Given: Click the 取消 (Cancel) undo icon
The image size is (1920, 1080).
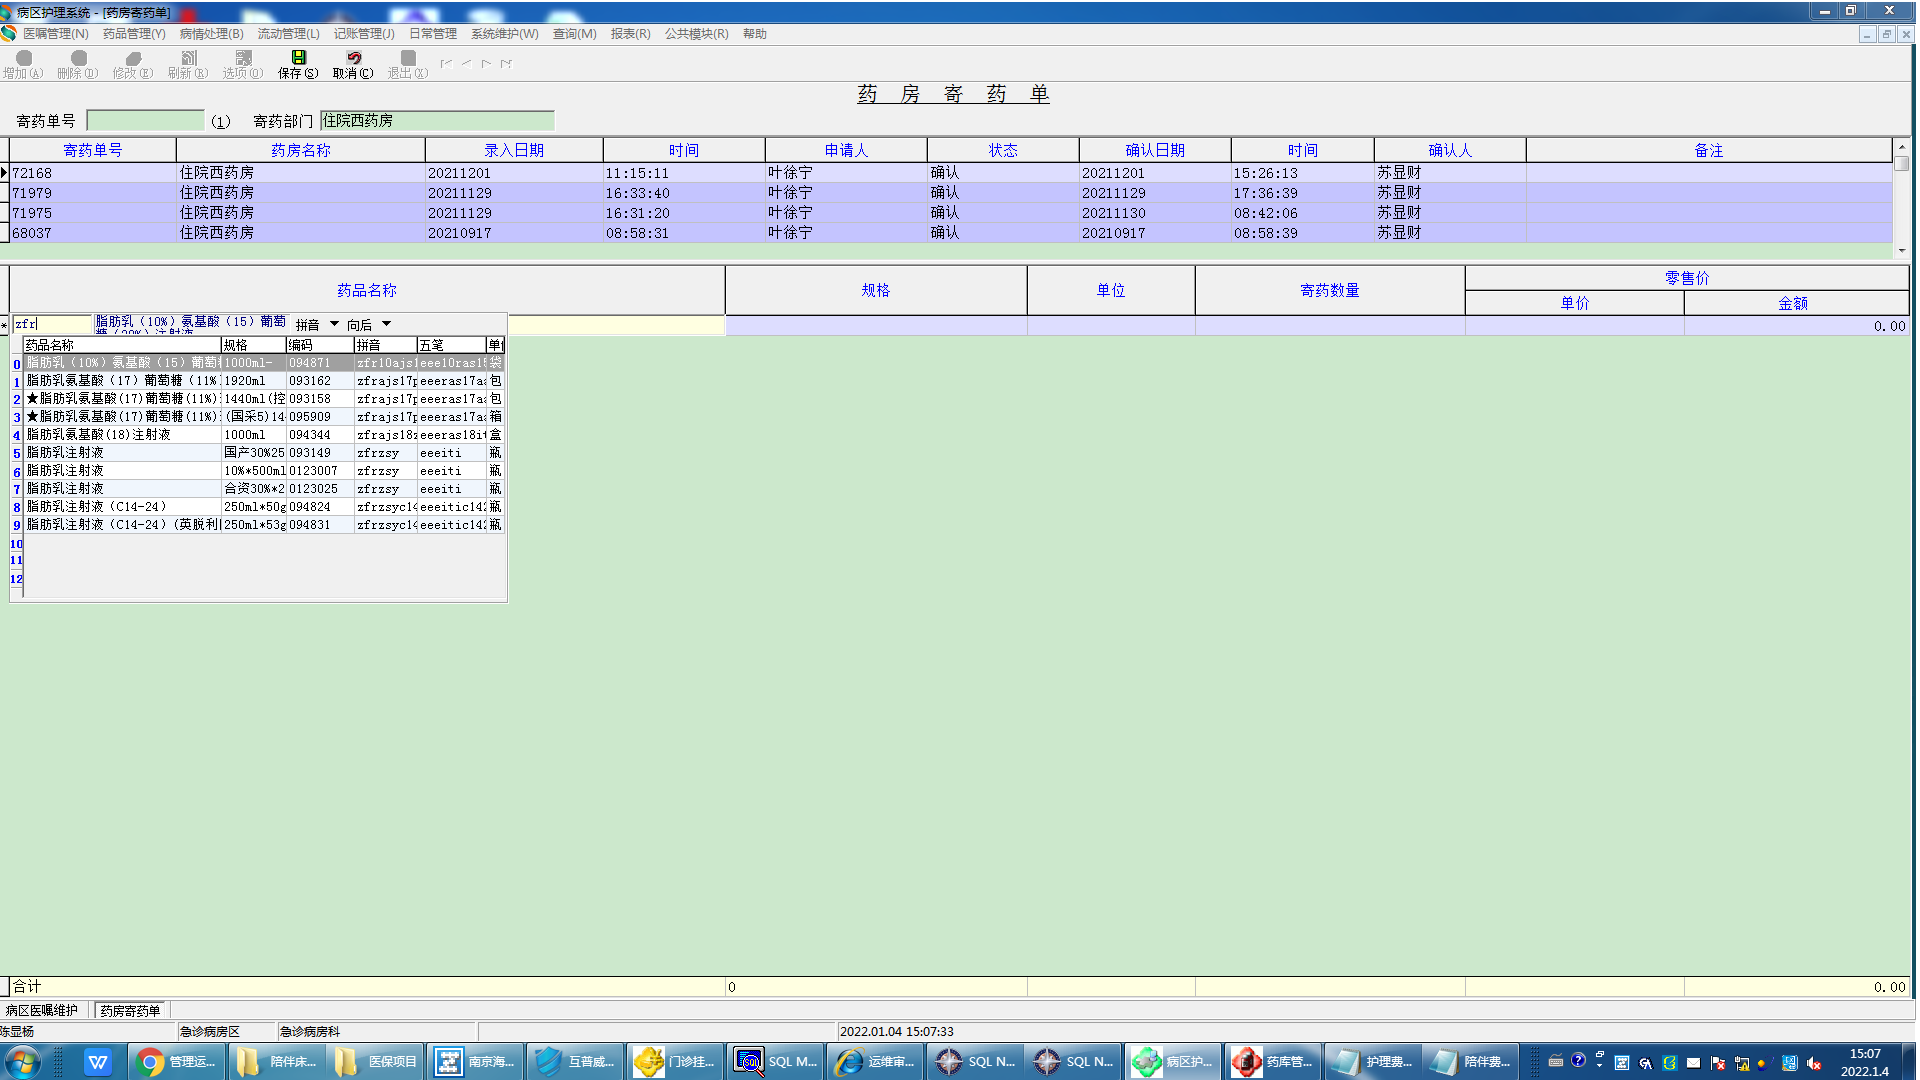Looking at the screenshot, I should click(353, 58).
